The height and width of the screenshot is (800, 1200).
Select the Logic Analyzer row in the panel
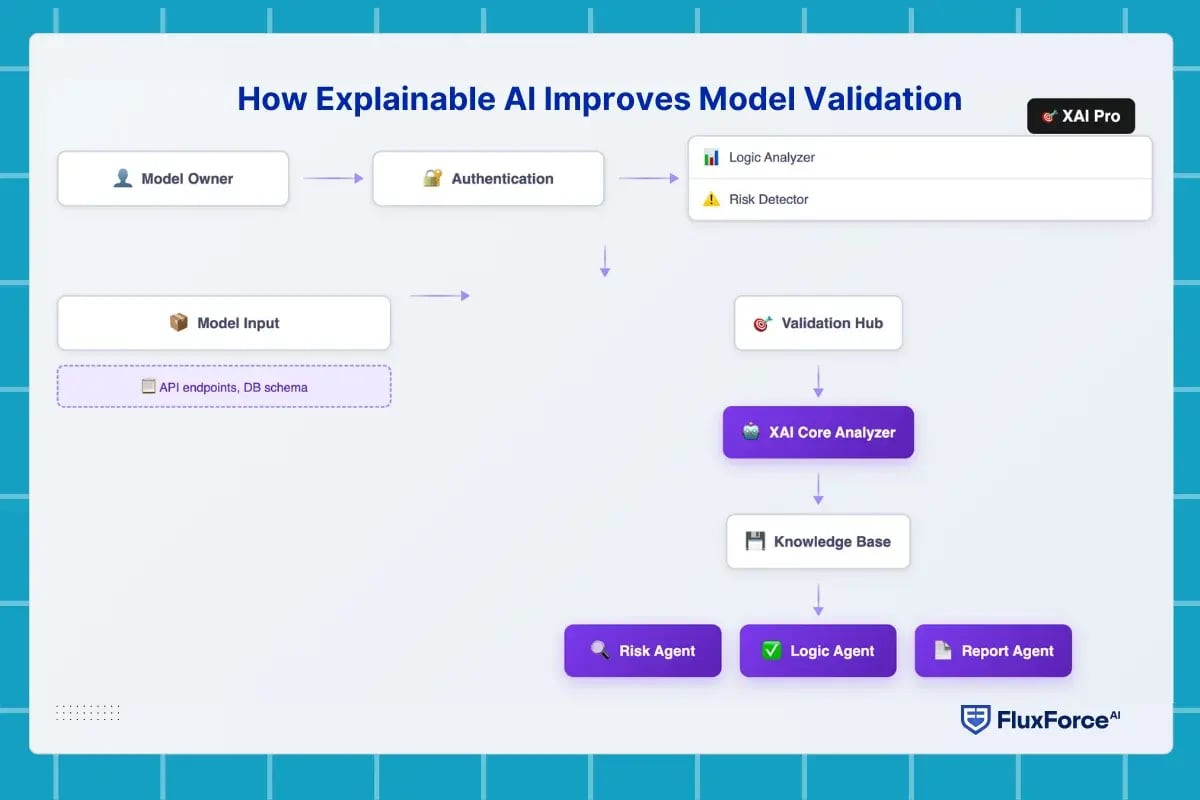[919, 157]
